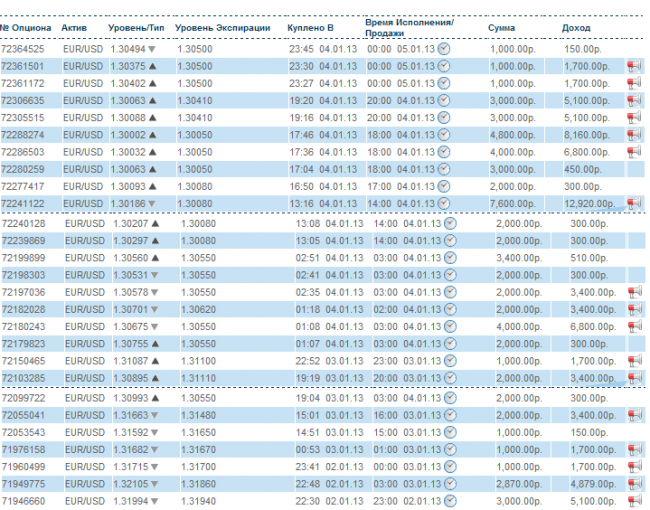Click the megaphone icon in row 72241122
Viewport: 650px width, 510px height.
tap(634, 203)
